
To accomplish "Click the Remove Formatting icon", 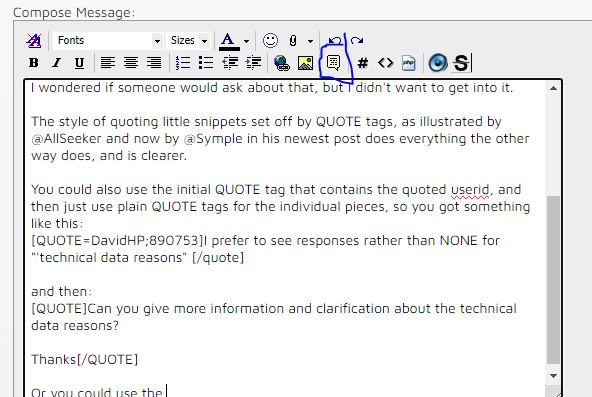I will point(34,40).
